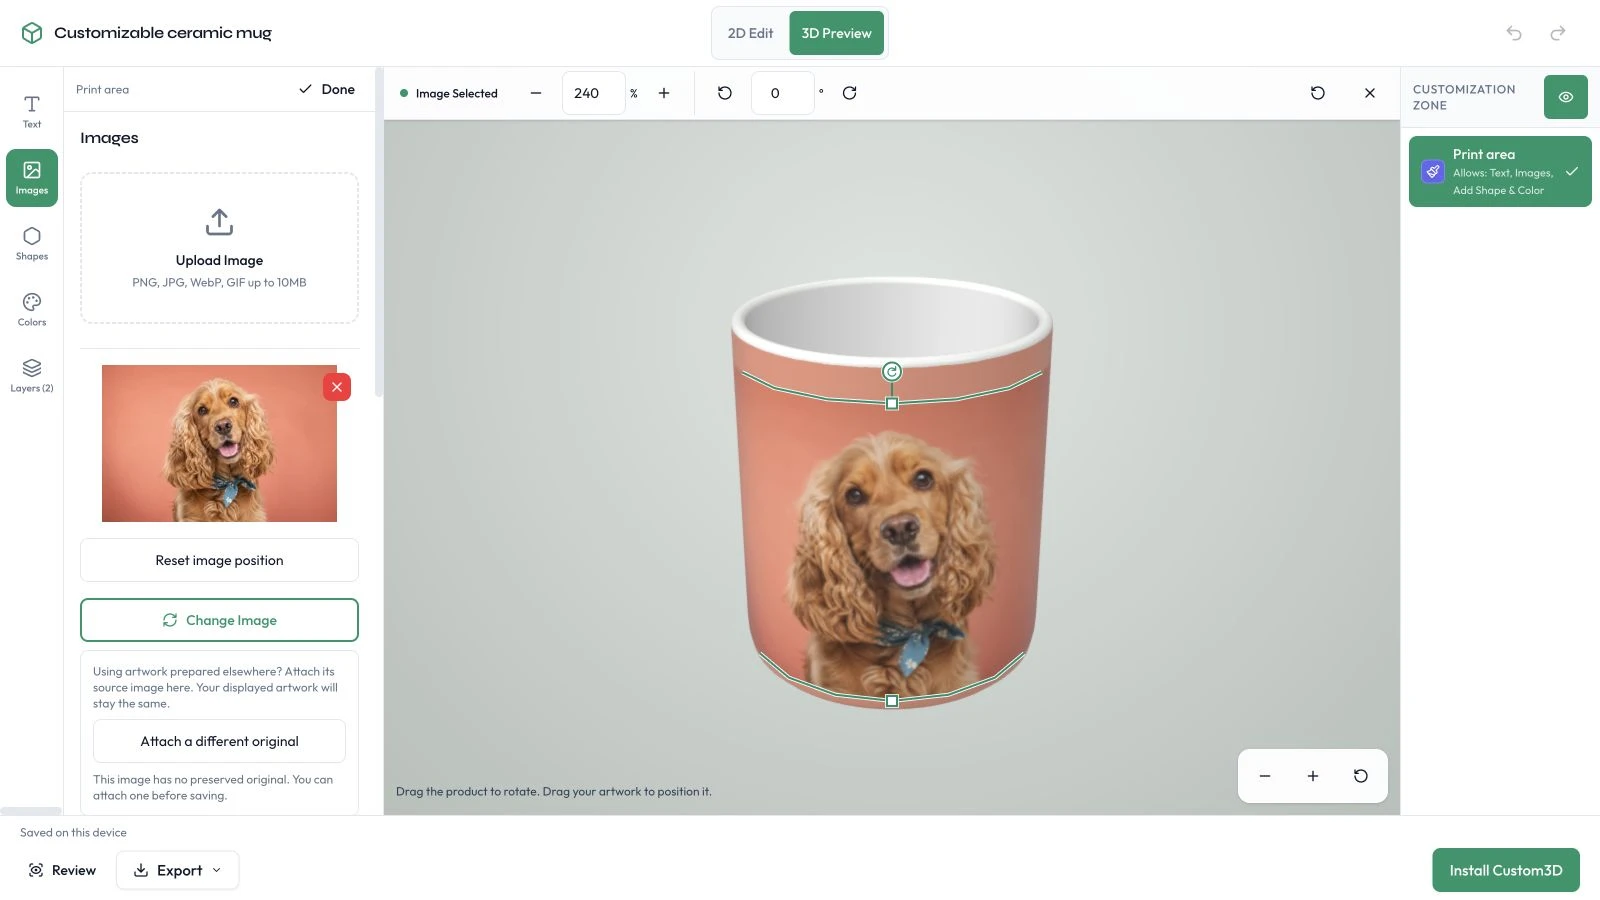The height and width of the screenshot is (900, 1600).
Task: Click the rotation degrees field showing 0
Action: click(x=782, y=93)
